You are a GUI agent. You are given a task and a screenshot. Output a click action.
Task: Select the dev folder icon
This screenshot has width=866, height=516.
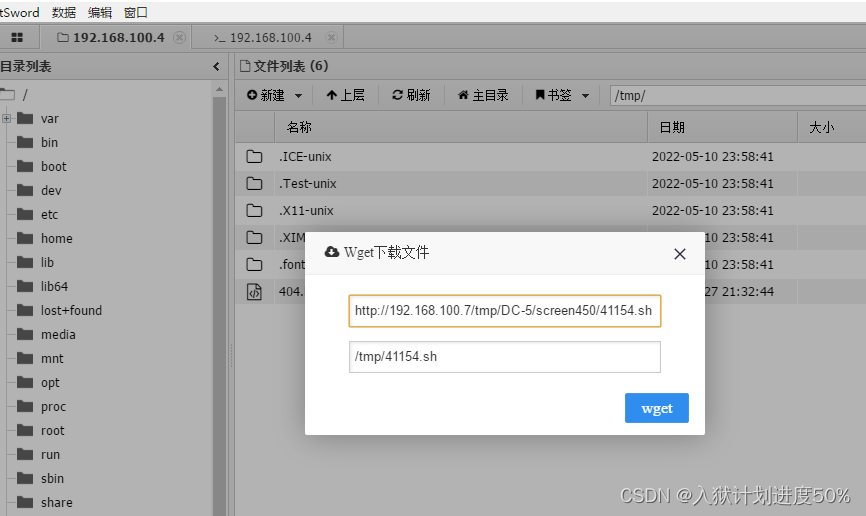pos(25,191)
